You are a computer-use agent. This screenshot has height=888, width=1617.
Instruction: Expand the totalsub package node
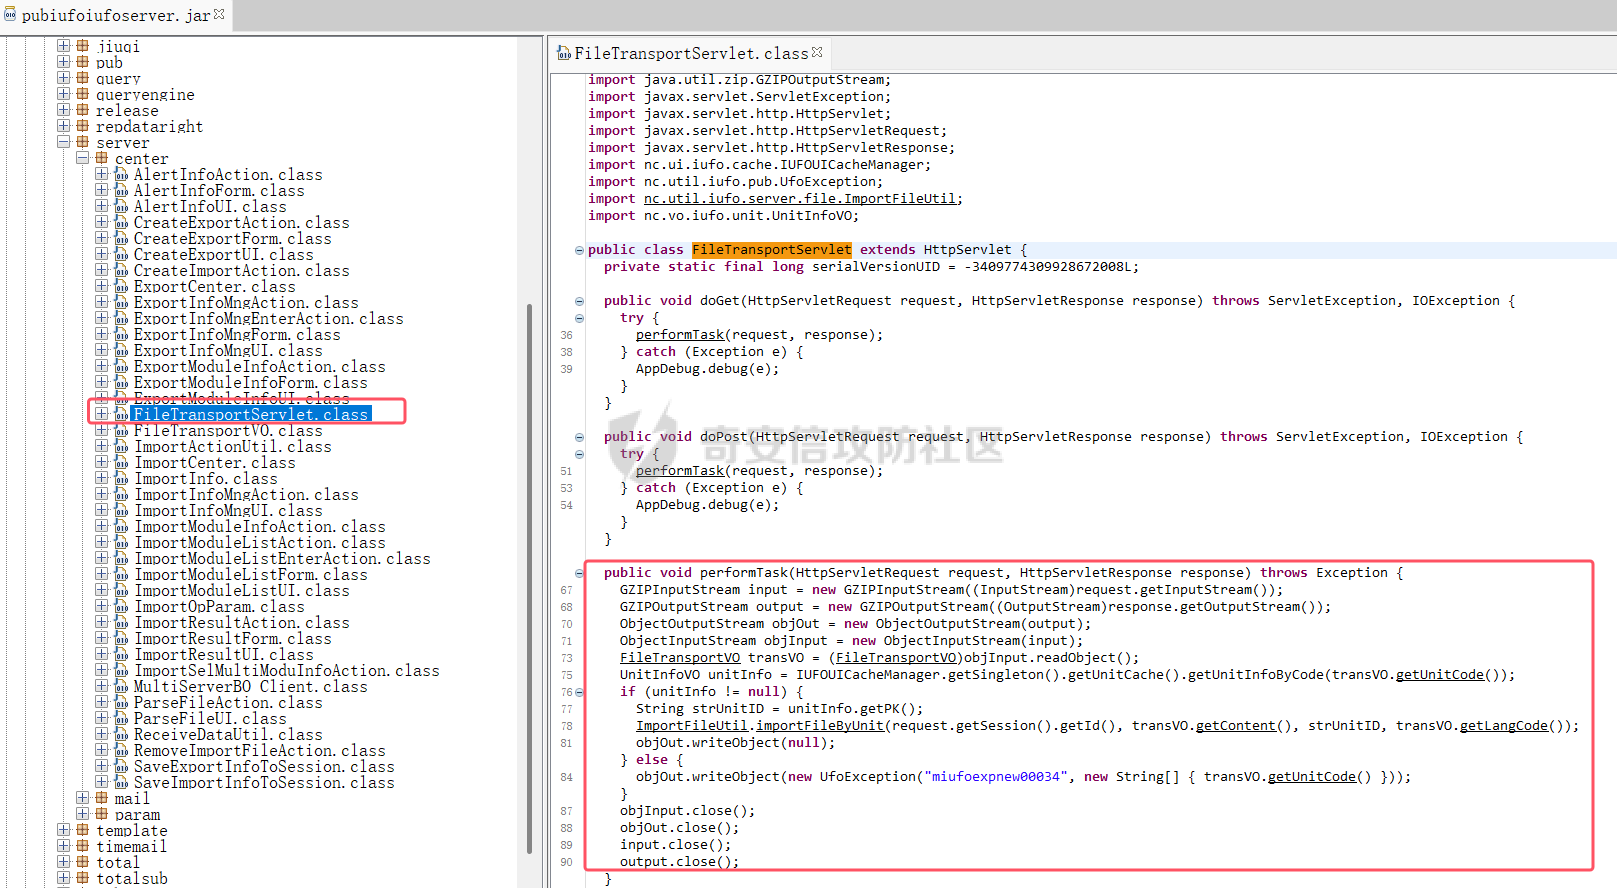pos(63,878)
